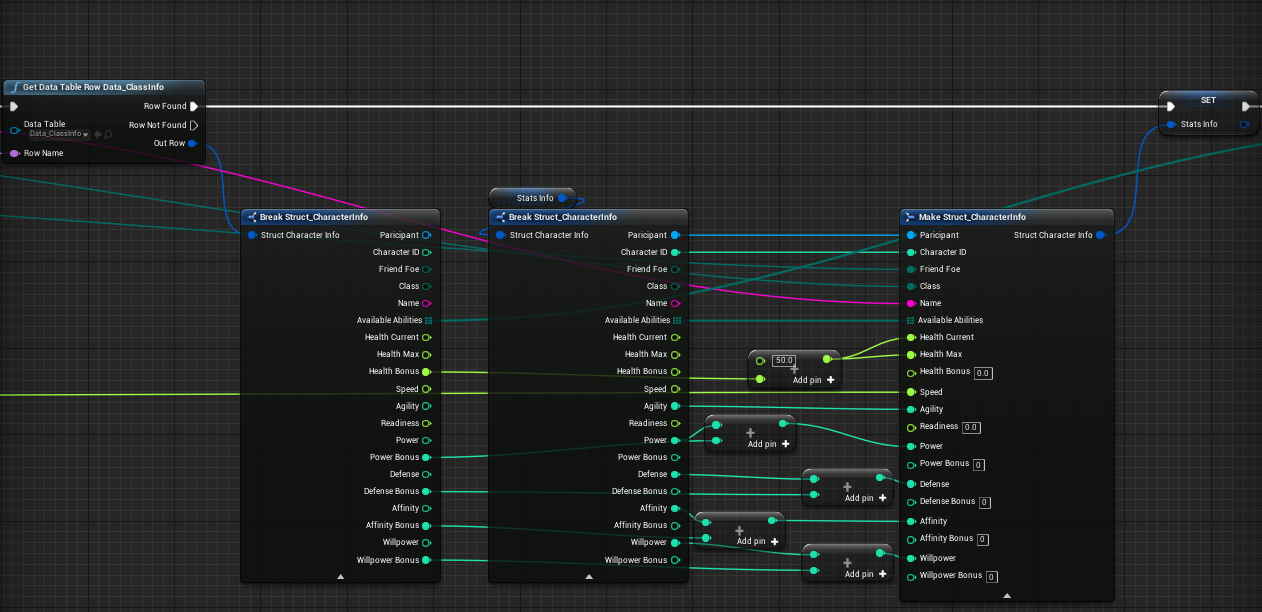Click the purple Row Name input pin
The width and height of the screenshot is (1262, 612).
(x=14, y=153)
